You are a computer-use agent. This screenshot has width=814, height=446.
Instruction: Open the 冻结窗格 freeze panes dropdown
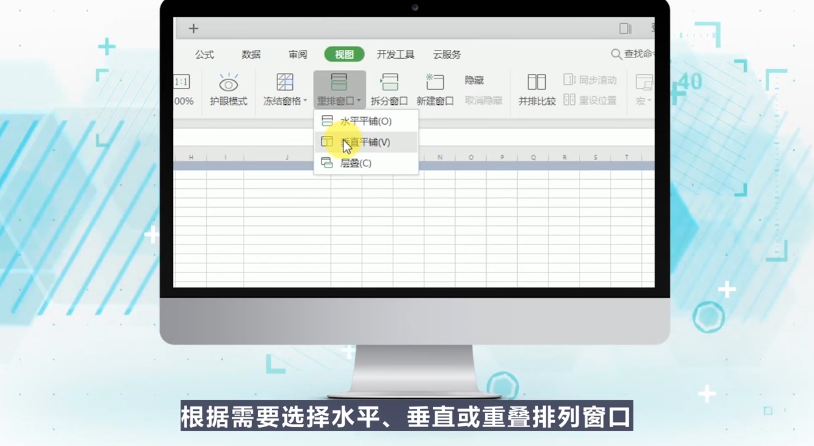coord(285,90)
